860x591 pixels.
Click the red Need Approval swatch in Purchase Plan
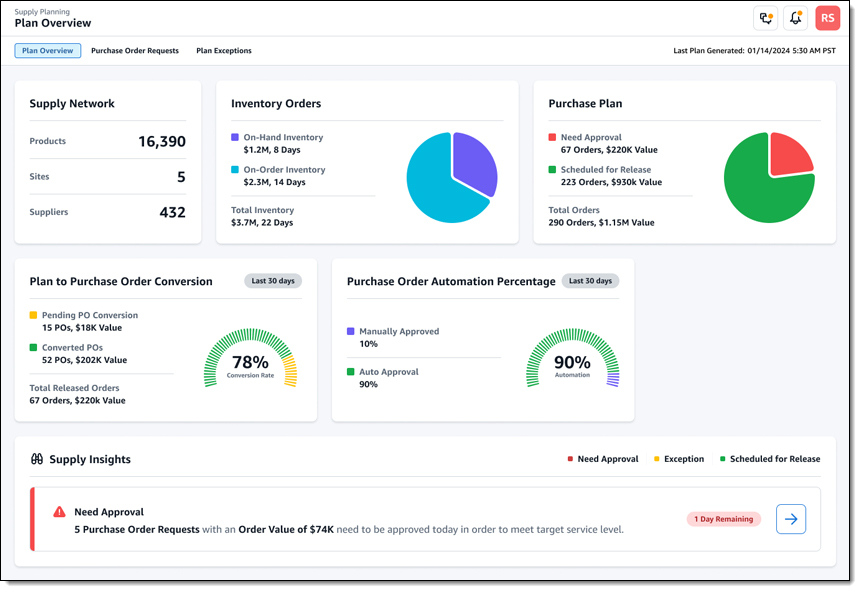click(552, 137)
